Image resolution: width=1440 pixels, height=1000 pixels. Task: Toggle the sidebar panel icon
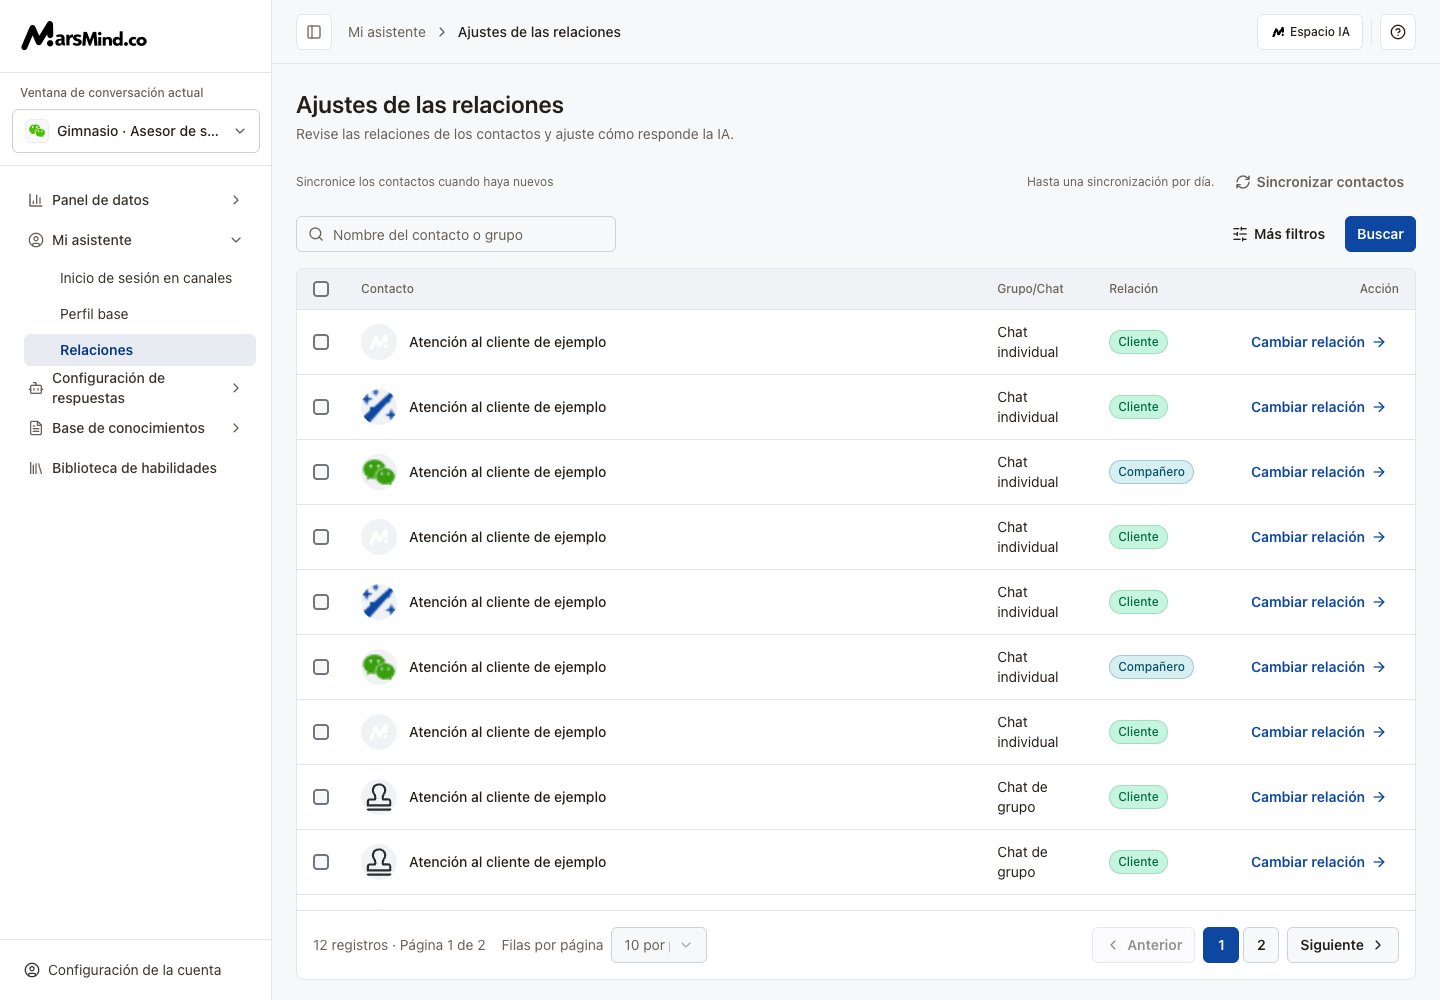click(x=314, y=32)
